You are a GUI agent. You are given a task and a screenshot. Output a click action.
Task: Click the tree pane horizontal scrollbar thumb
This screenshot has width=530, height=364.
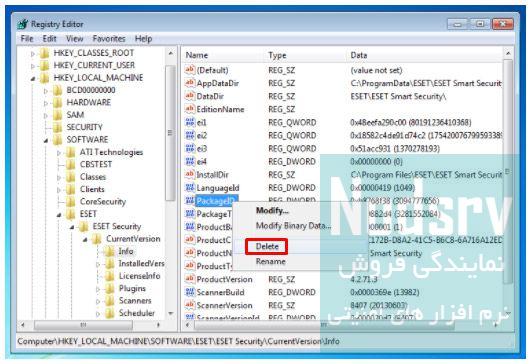[83, 325]
